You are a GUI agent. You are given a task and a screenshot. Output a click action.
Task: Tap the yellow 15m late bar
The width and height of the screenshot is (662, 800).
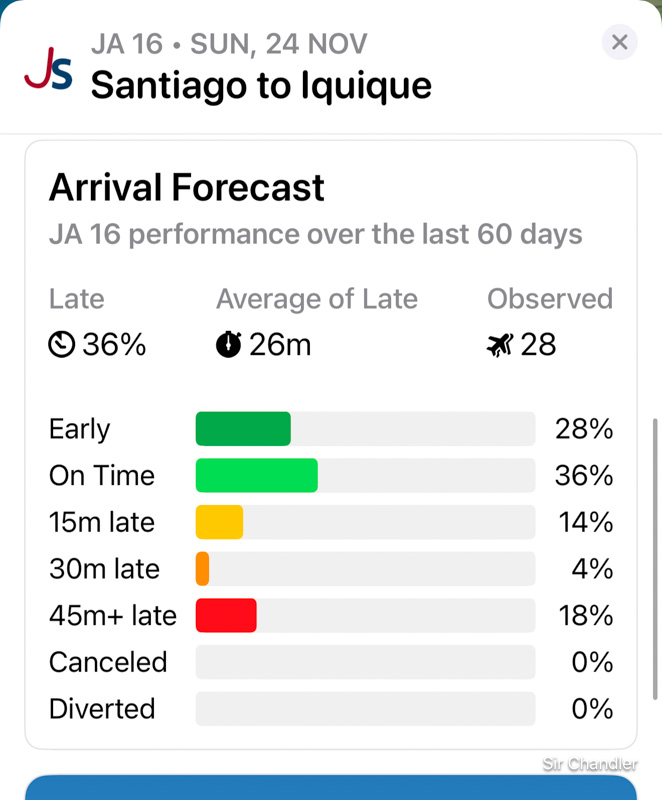(220, 522)
